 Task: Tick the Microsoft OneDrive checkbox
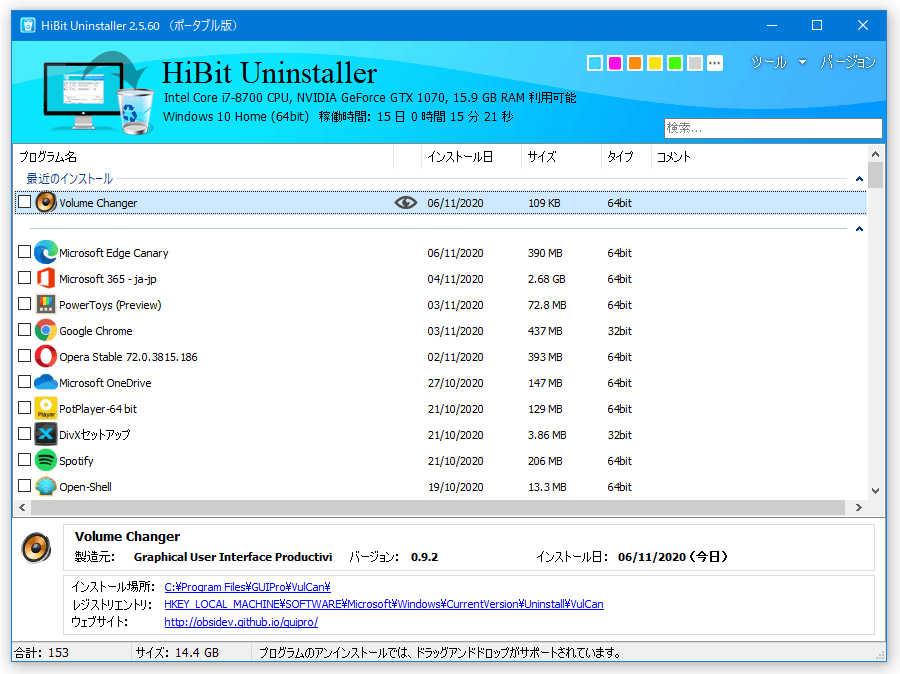coord(24,382)
